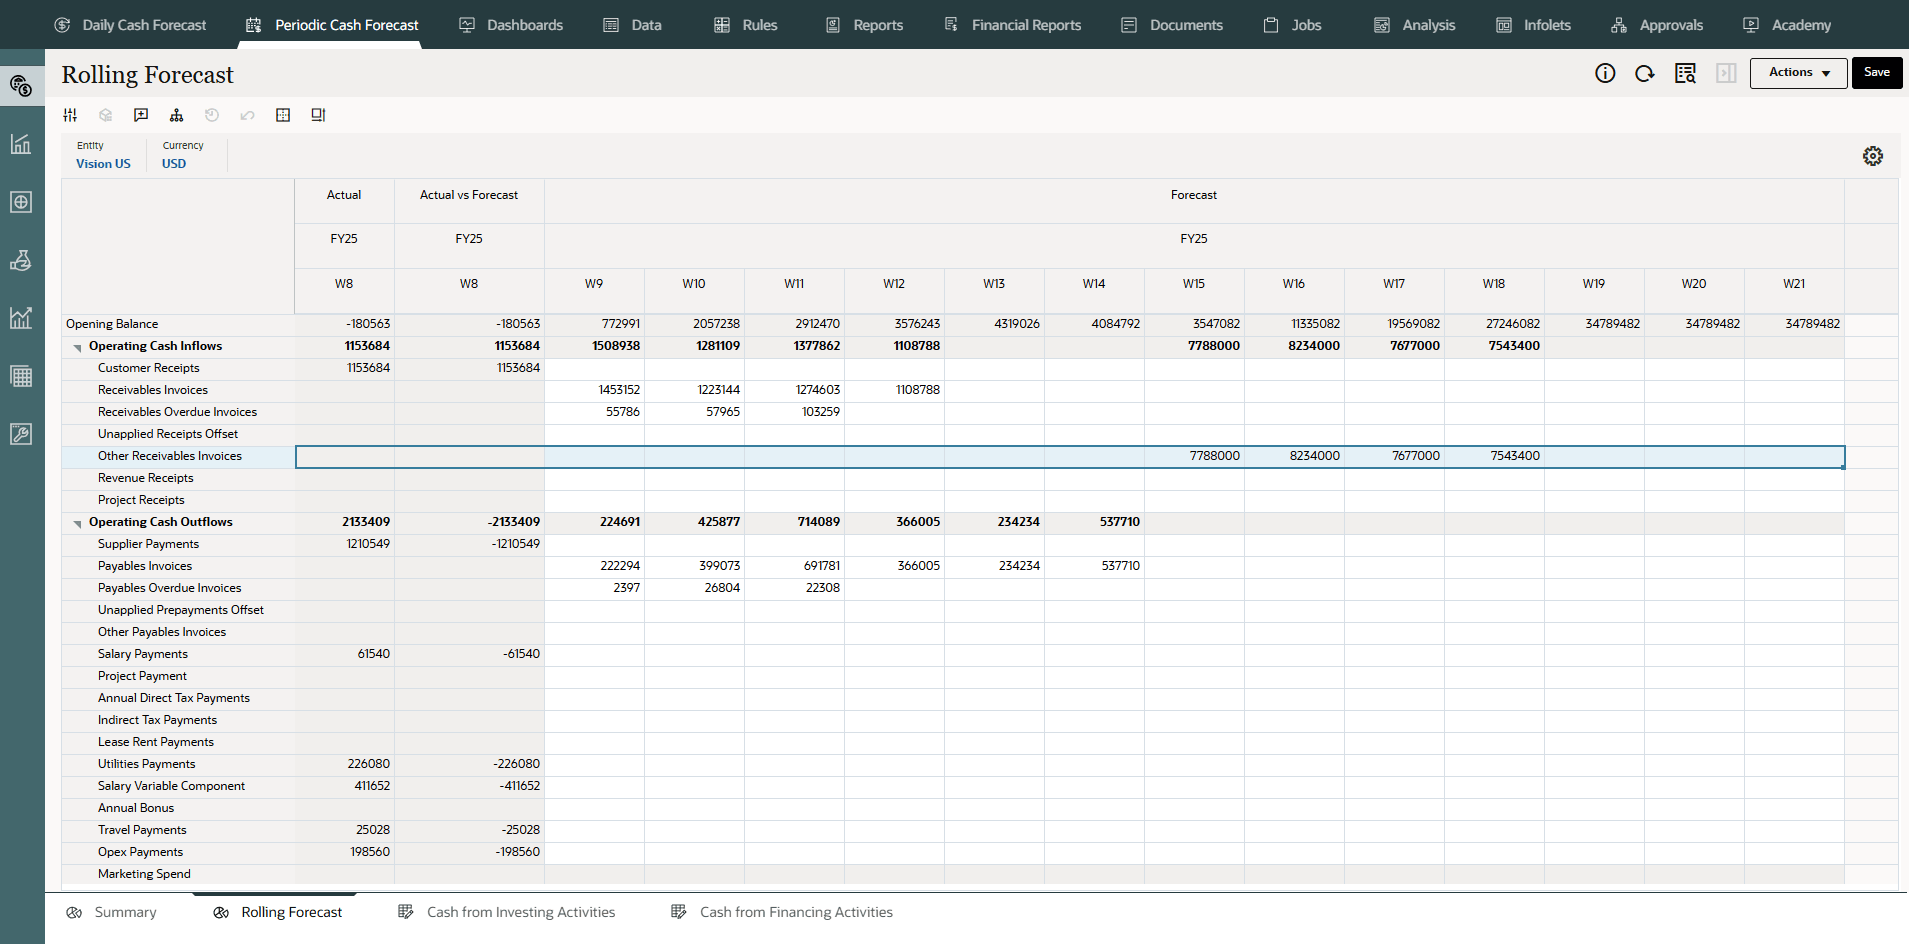Screen dimensions: 1909x944
Task: Select the Other Receivables Invoices W15 cell
Action: pyautogui.click(x=1194, y=456)
